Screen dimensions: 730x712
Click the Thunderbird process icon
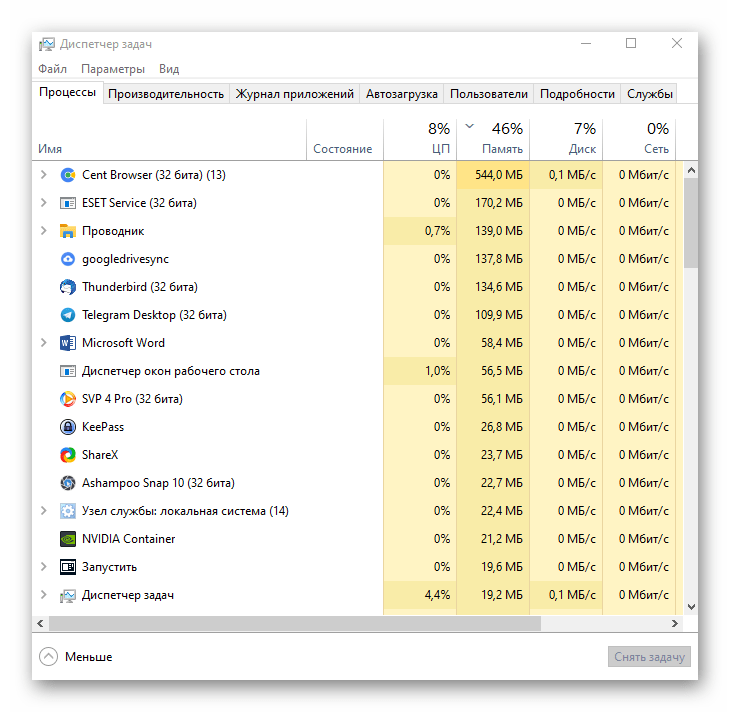point(68,287)
